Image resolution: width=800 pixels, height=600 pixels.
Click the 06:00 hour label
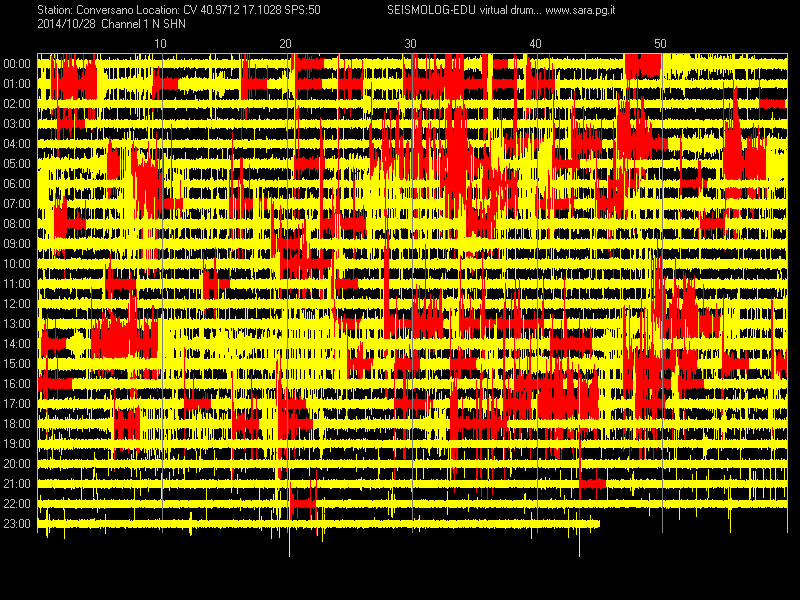[x=17, y=184]
